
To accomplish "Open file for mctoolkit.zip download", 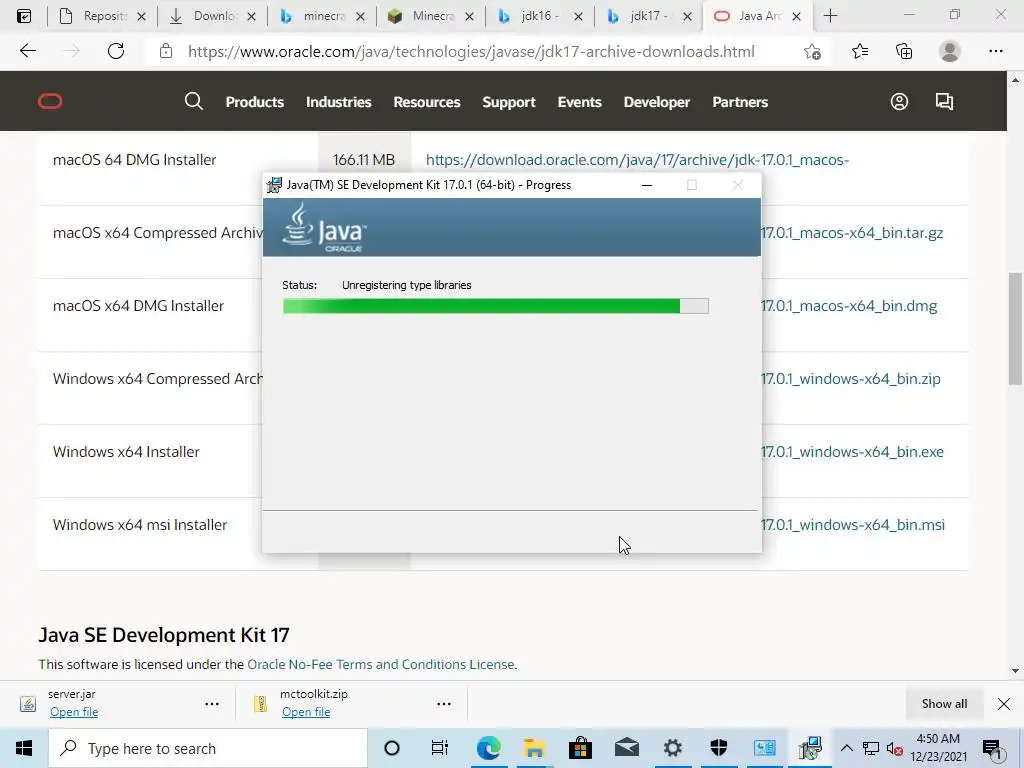I will click(x=306, y=712).
